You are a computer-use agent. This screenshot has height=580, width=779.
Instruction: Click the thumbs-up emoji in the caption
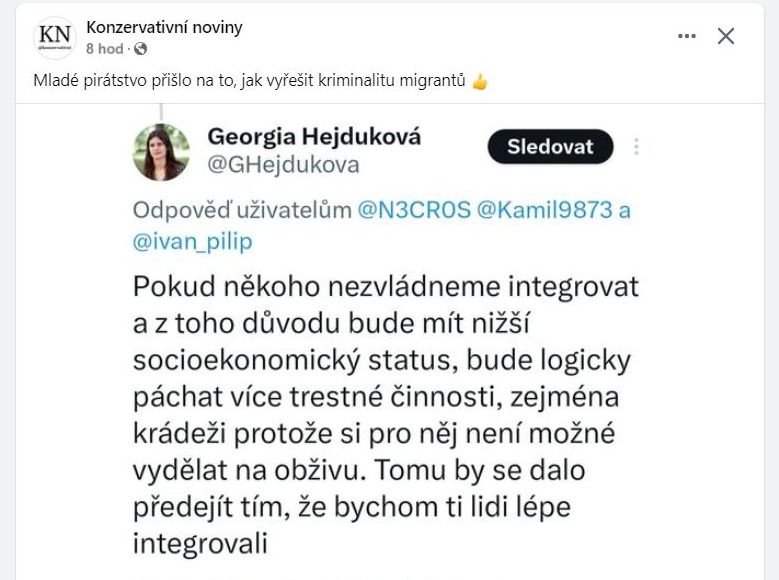click(x=480, y=82)
